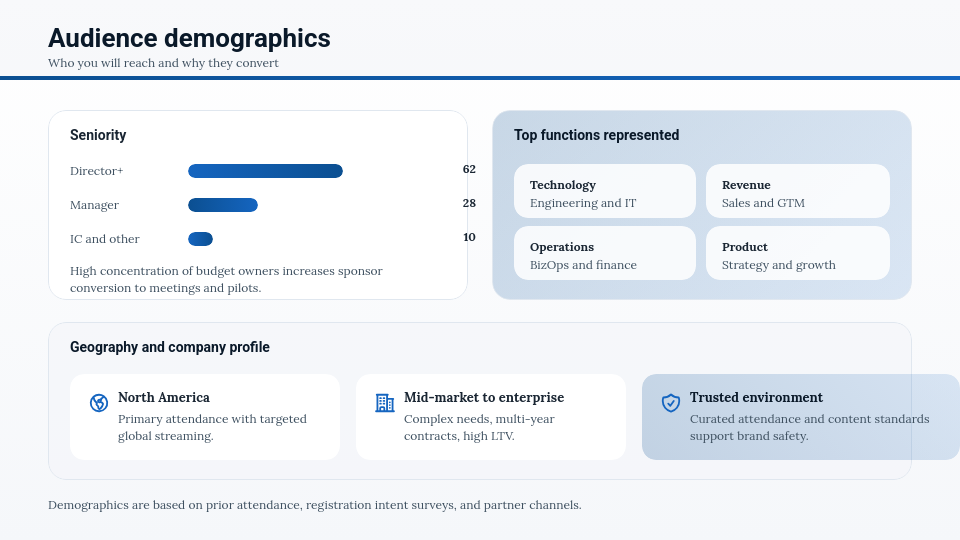Click the Top functions represented heading

click(x=596, y=135)
